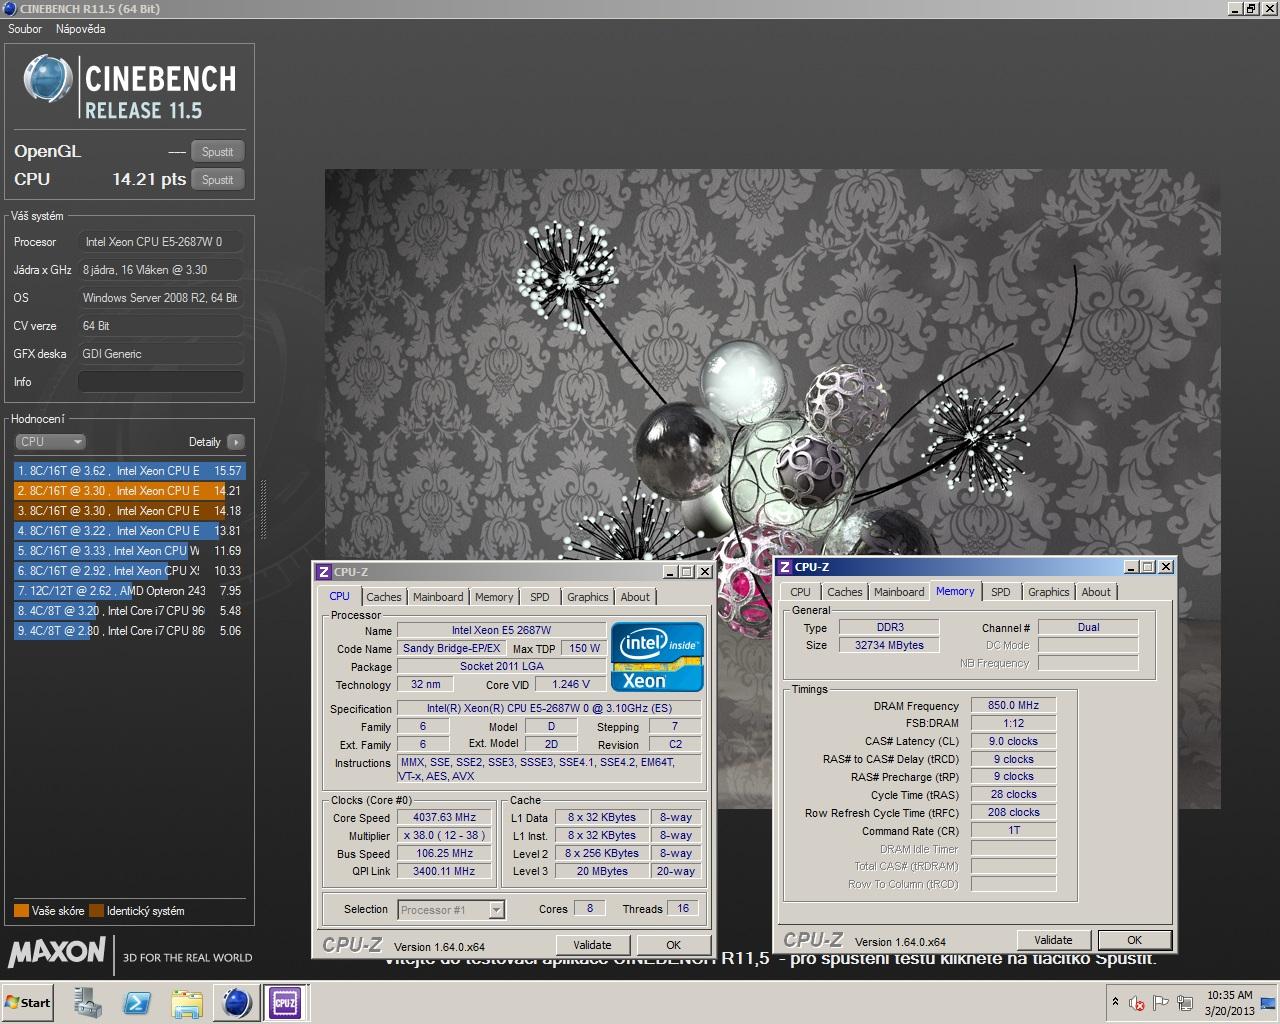Select ranking row 2 scoring 14.21

pos(129,491)
